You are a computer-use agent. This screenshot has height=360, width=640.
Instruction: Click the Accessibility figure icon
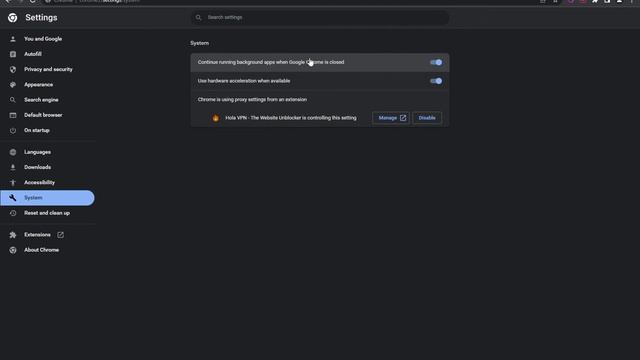click(x=13, y=182)
